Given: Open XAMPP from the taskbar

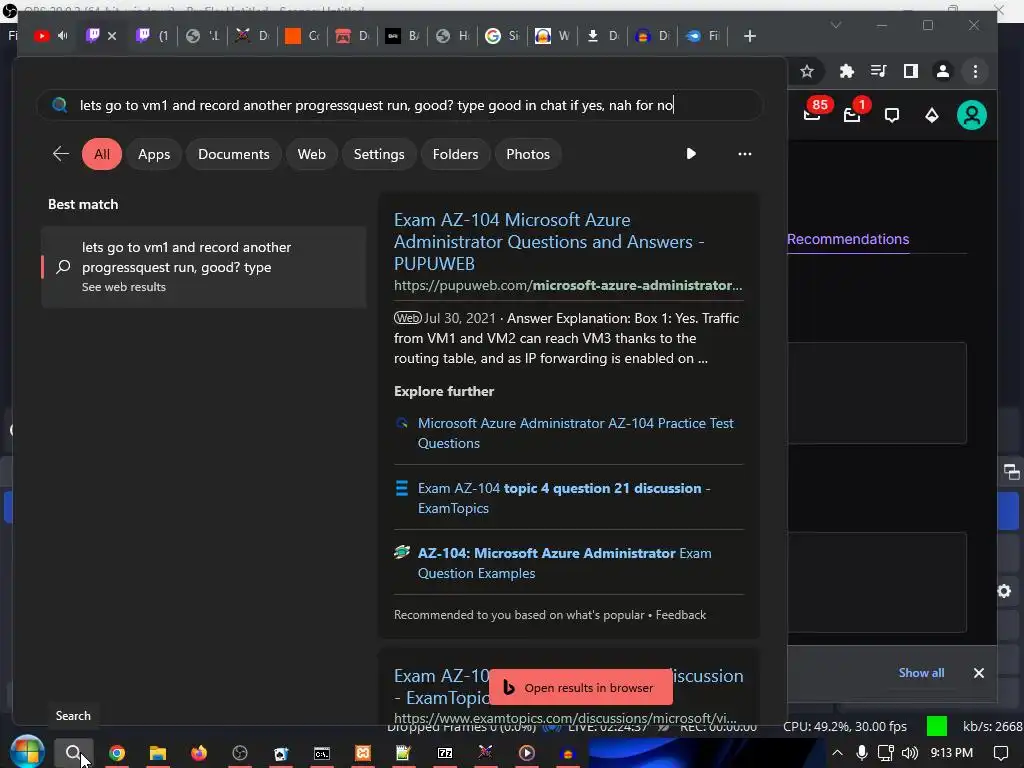Looking at the screenshot, I should tap(362, 753).
